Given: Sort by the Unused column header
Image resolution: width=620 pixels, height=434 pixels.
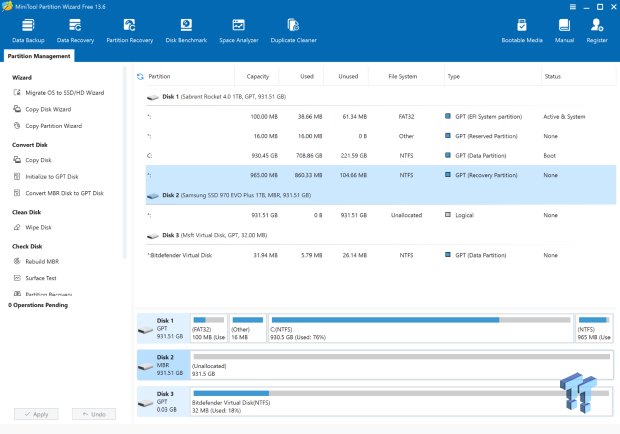Looking at the screenshot, I should [346, 76].
